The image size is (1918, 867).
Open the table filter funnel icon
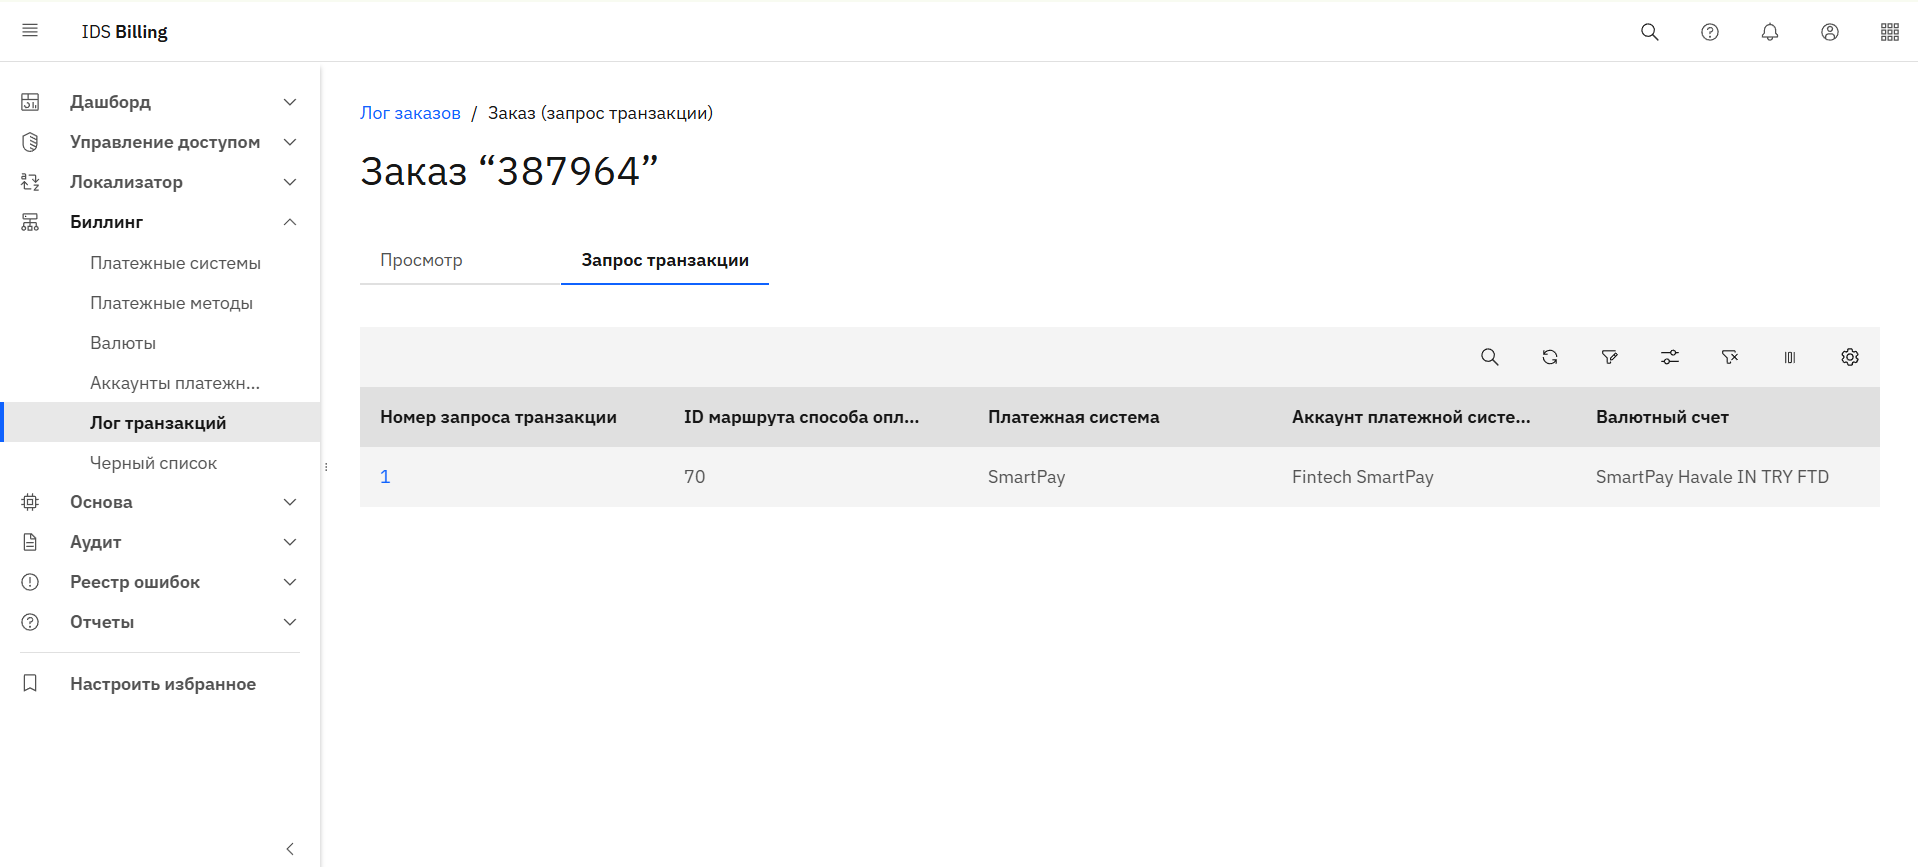[1609, 357]
